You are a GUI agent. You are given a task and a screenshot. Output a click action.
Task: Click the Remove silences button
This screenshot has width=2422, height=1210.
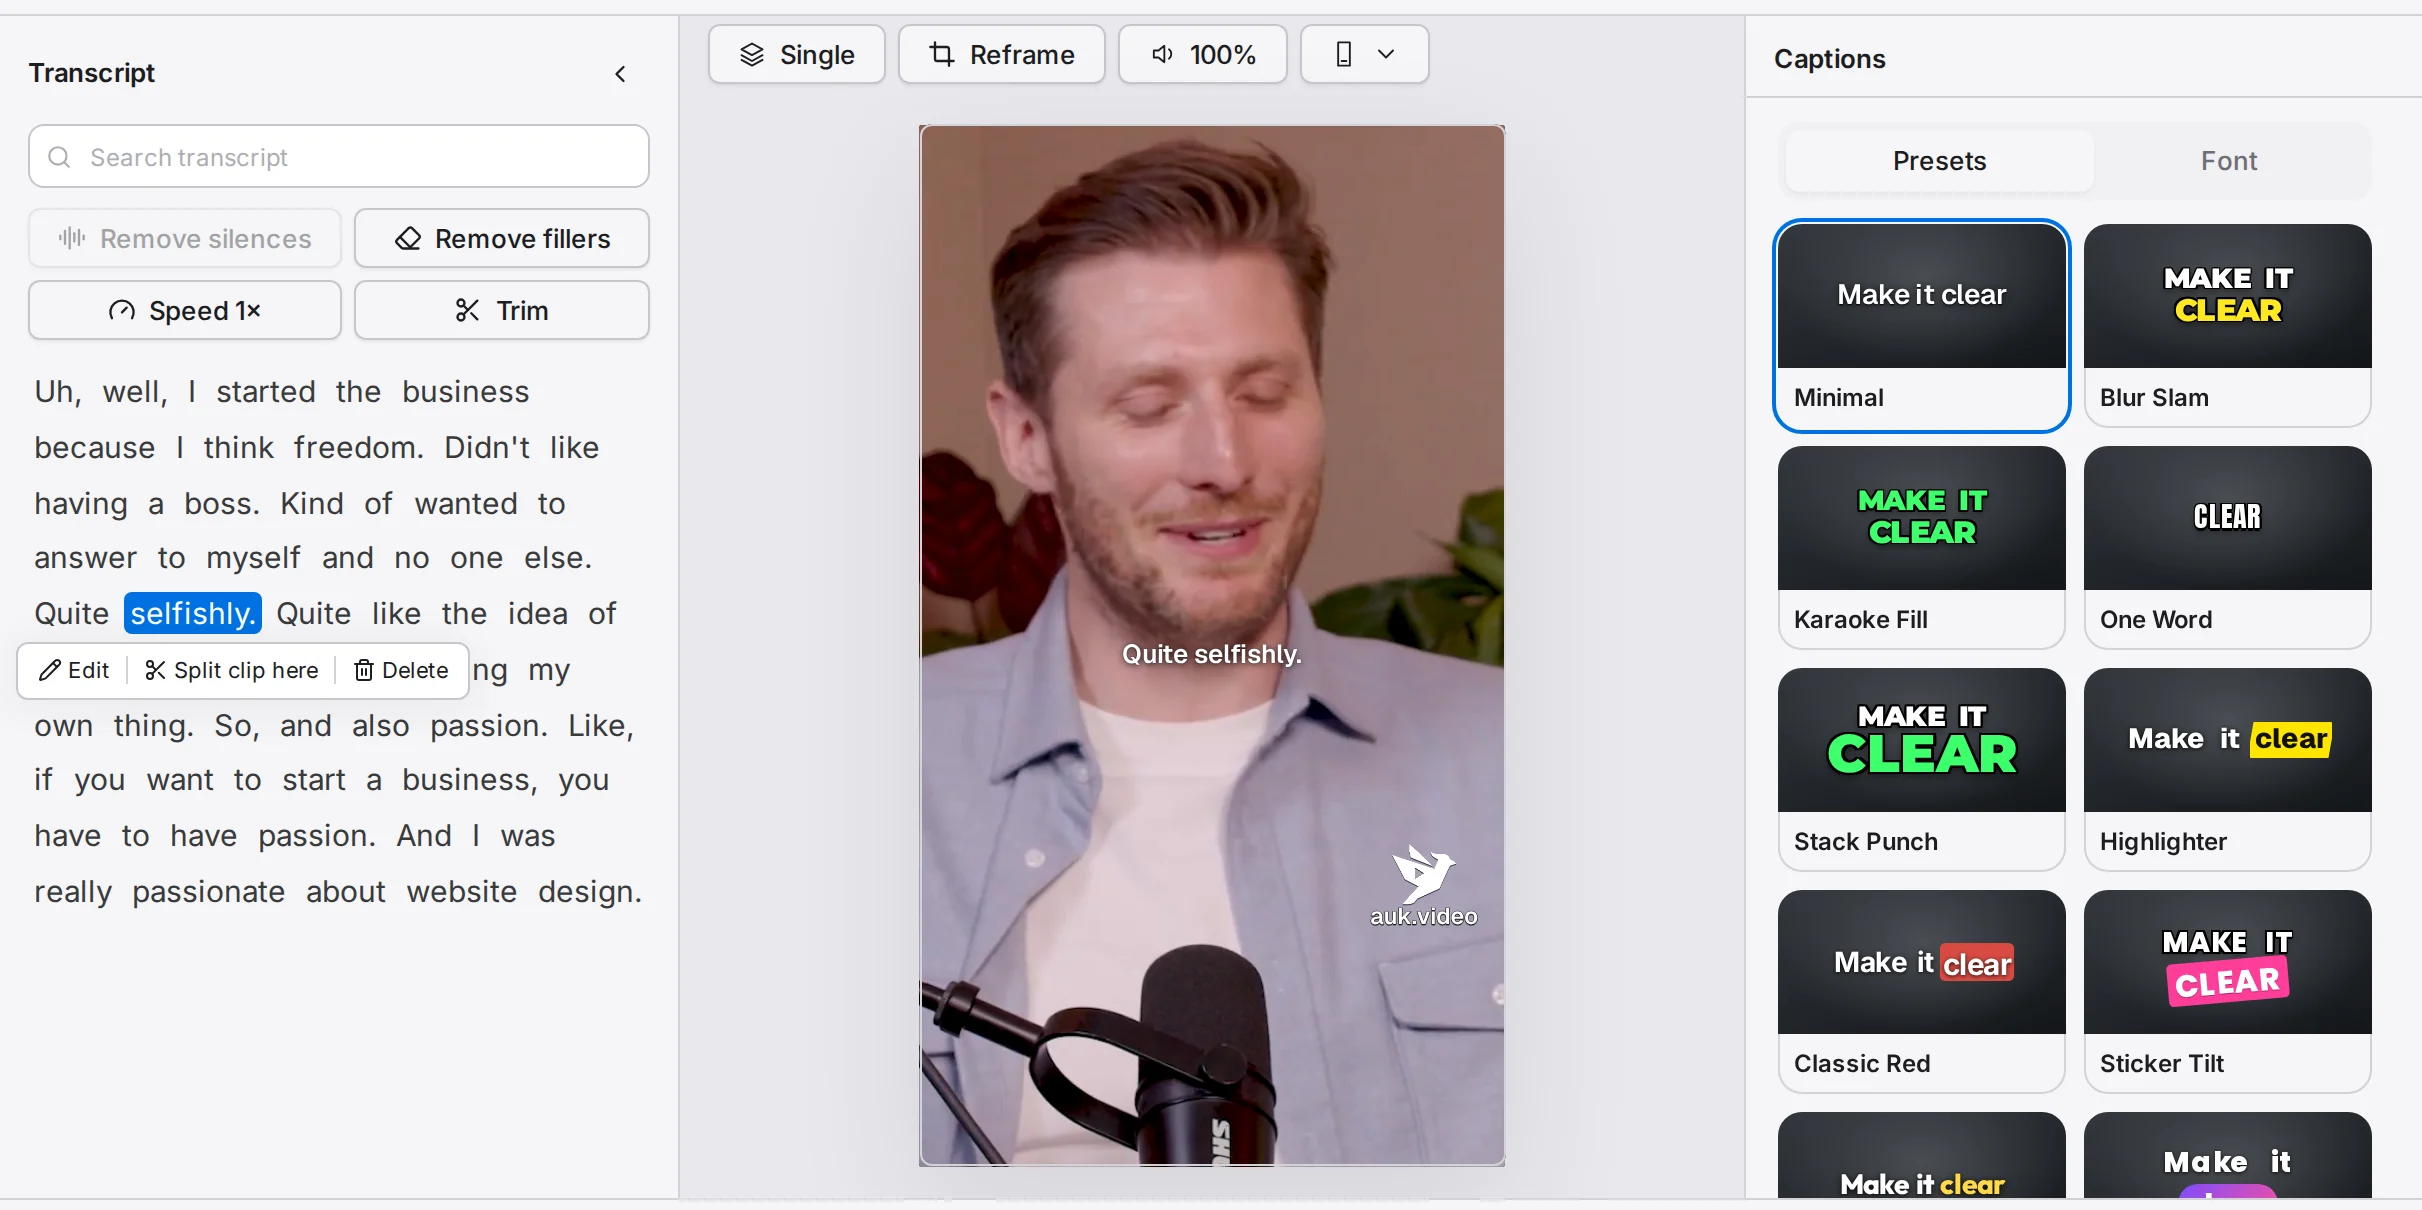[x=185, y=239]
